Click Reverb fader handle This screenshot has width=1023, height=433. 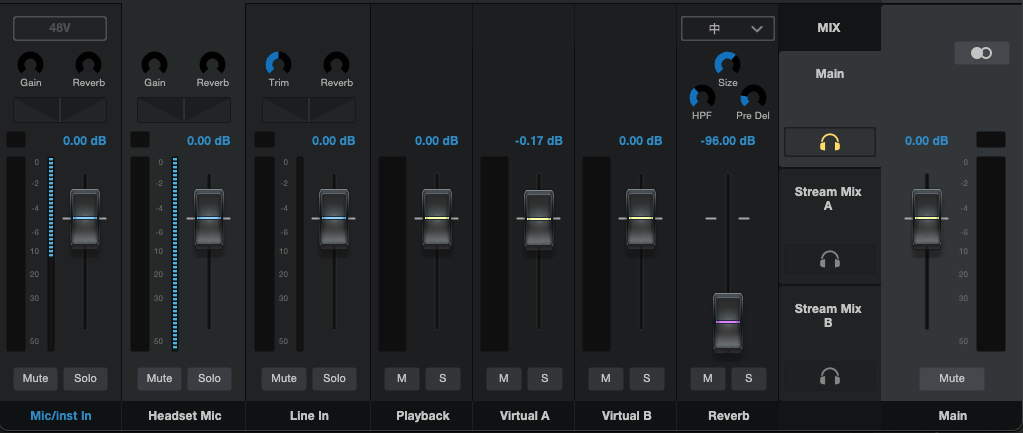coord(727,323)
